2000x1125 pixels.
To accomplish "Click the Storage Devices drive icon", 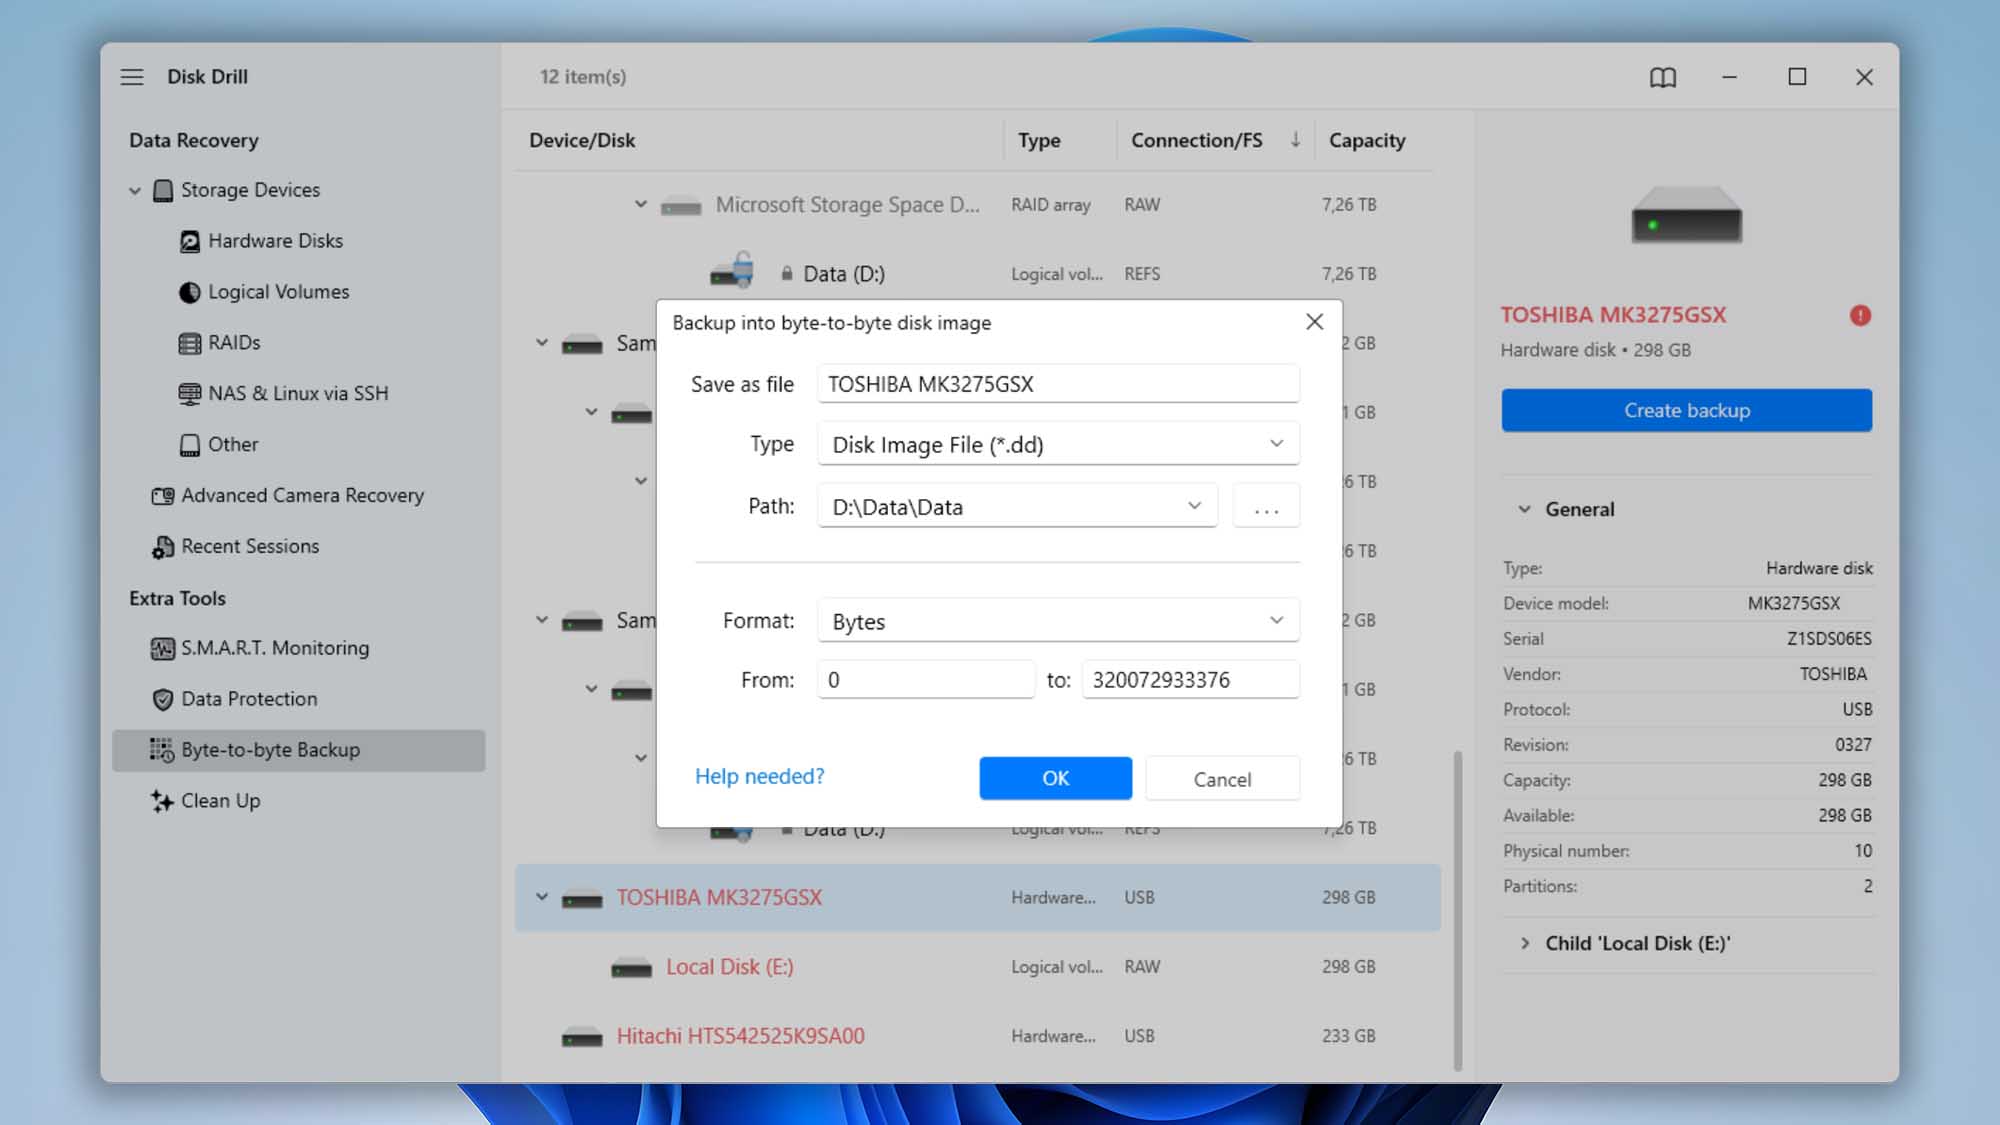I will [162, 190].
